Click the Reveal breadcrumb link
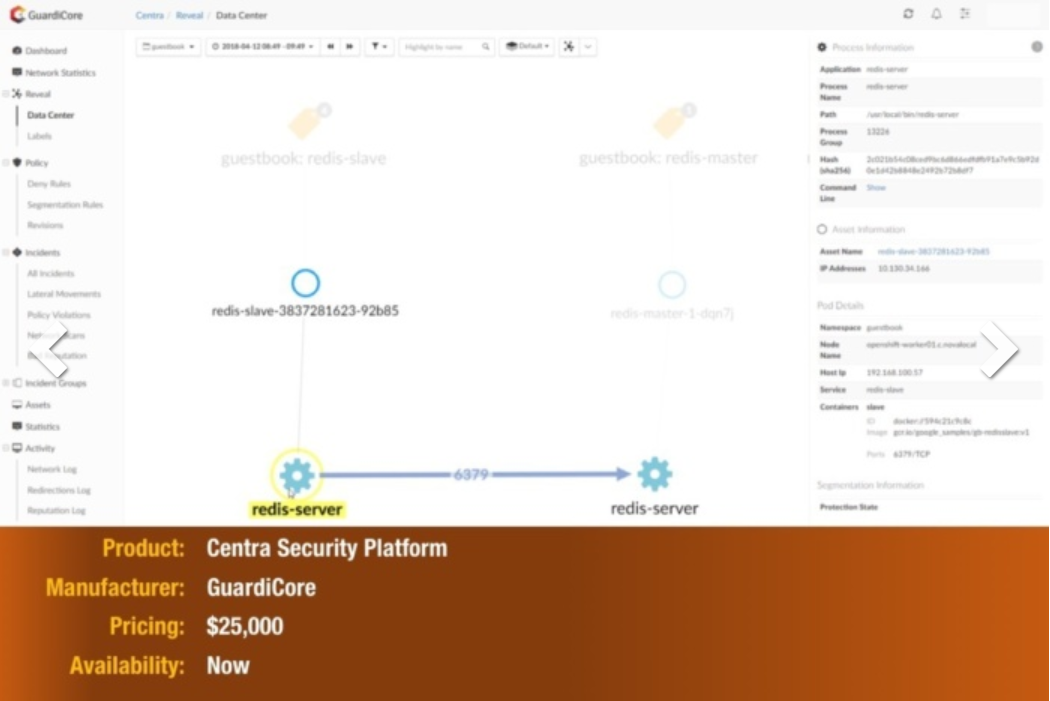1050x701 pixels. pyautogui.click(x=190, y=15)
